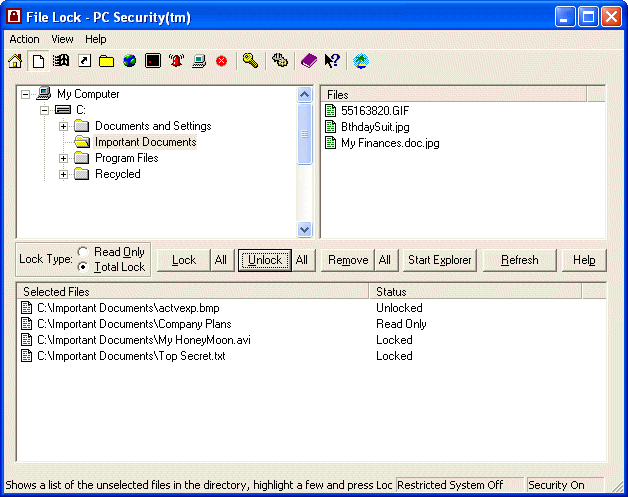Expand the Program Files folder node
The width and height of the screenshot is (628, 497).
pos(64,158)
